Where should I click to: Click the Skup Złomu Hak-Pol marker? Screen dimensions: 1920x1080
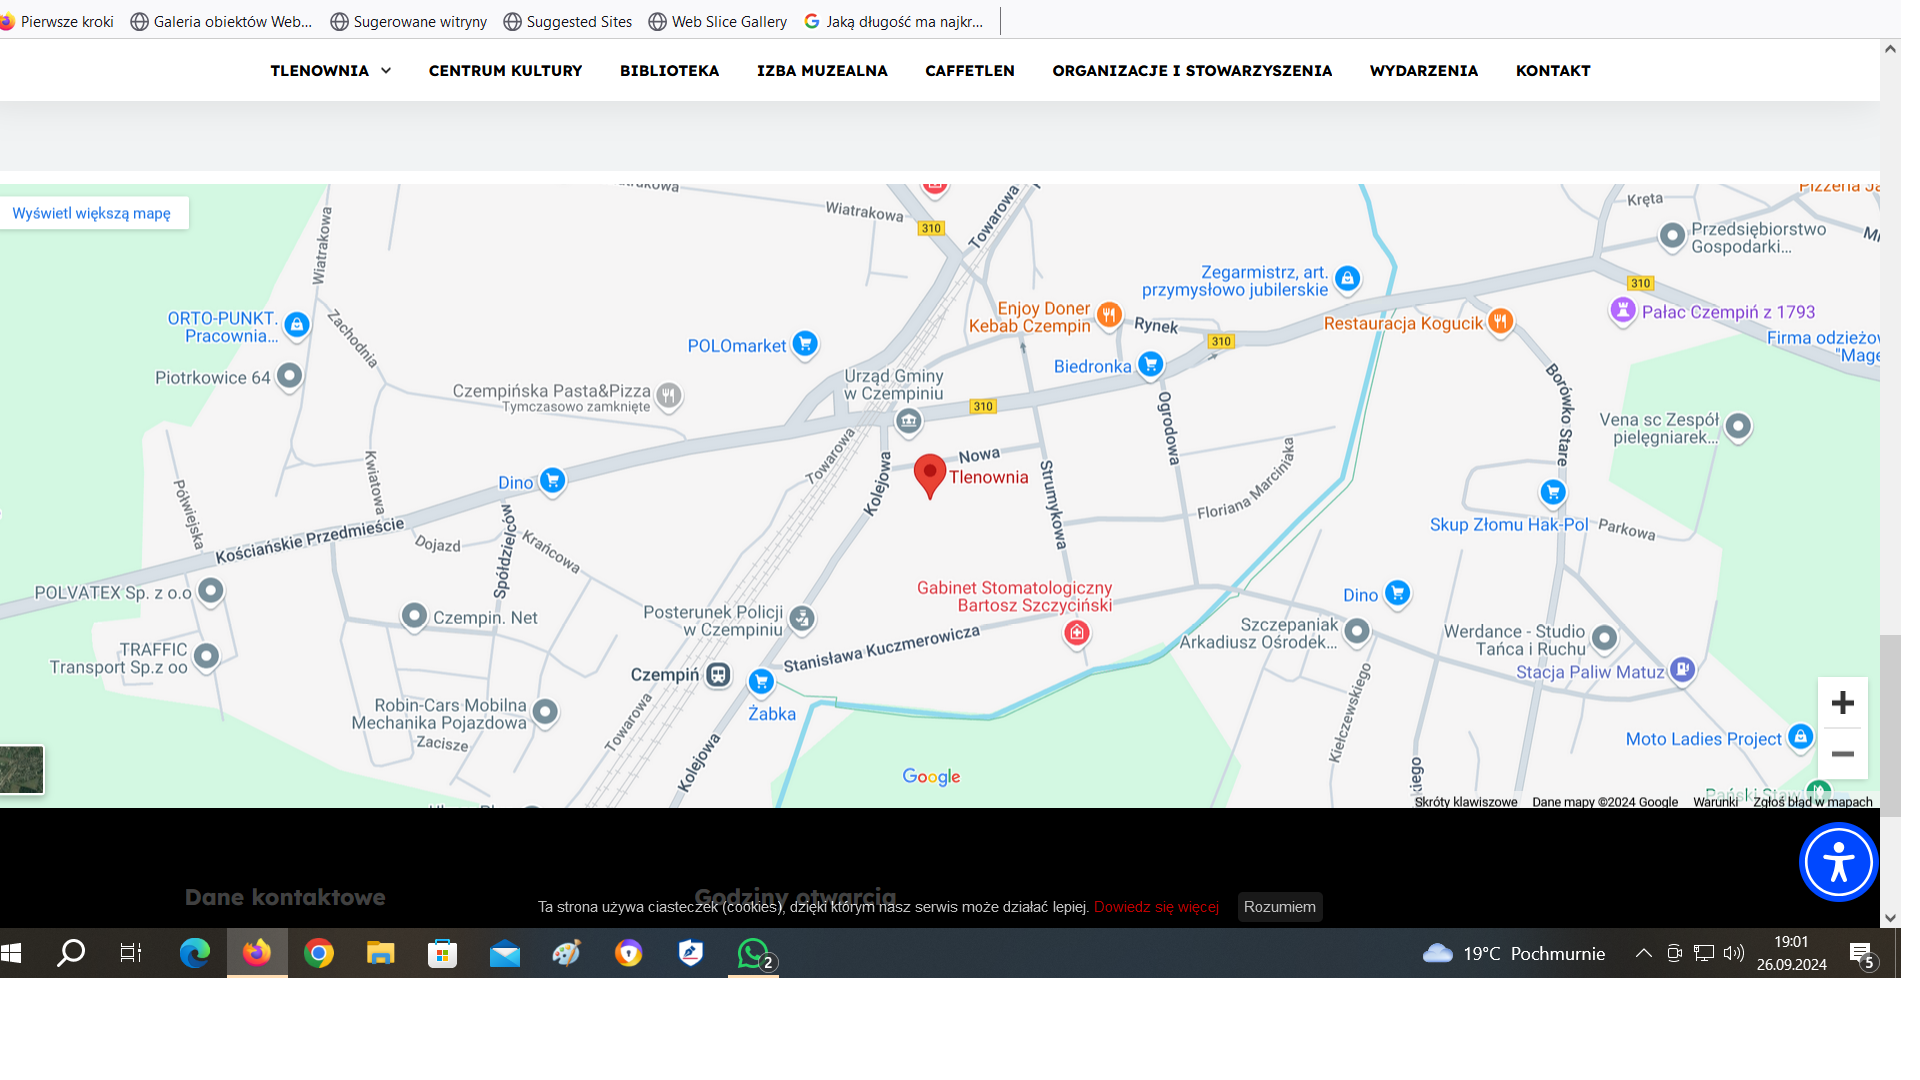click(1553, 492)
